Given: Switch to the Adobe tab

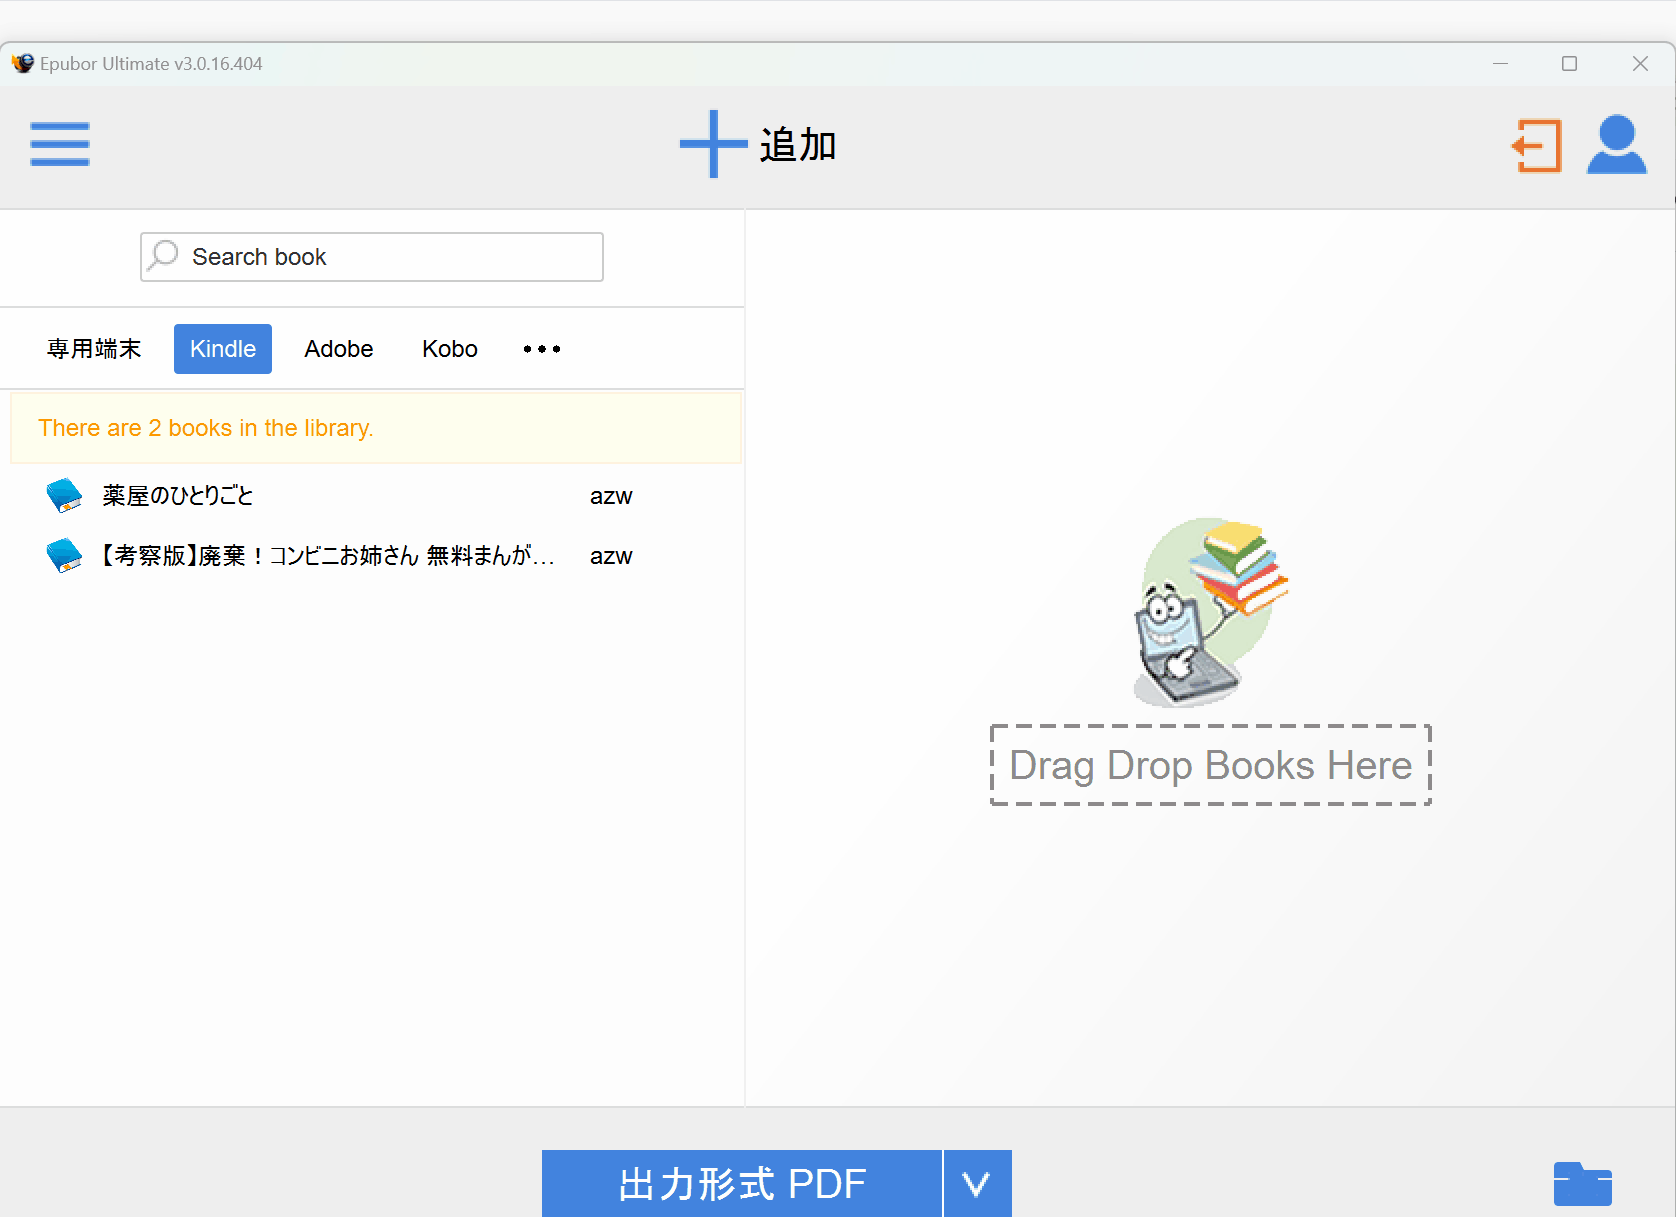Looking at the screenshot, I should (339, 349).
